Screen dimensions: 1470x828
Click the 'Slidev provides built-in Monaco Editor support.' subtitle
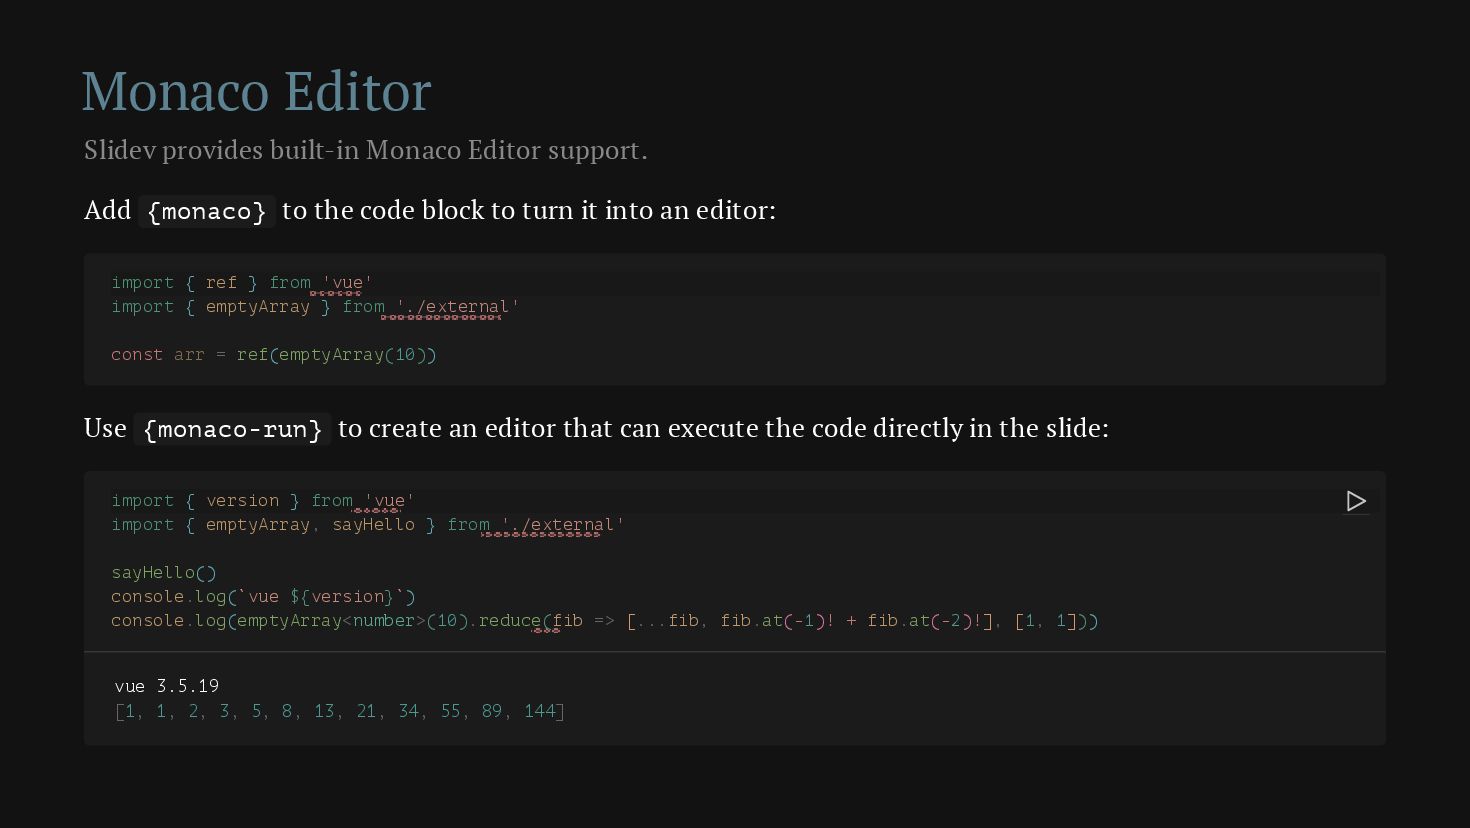tap(366, 150)
